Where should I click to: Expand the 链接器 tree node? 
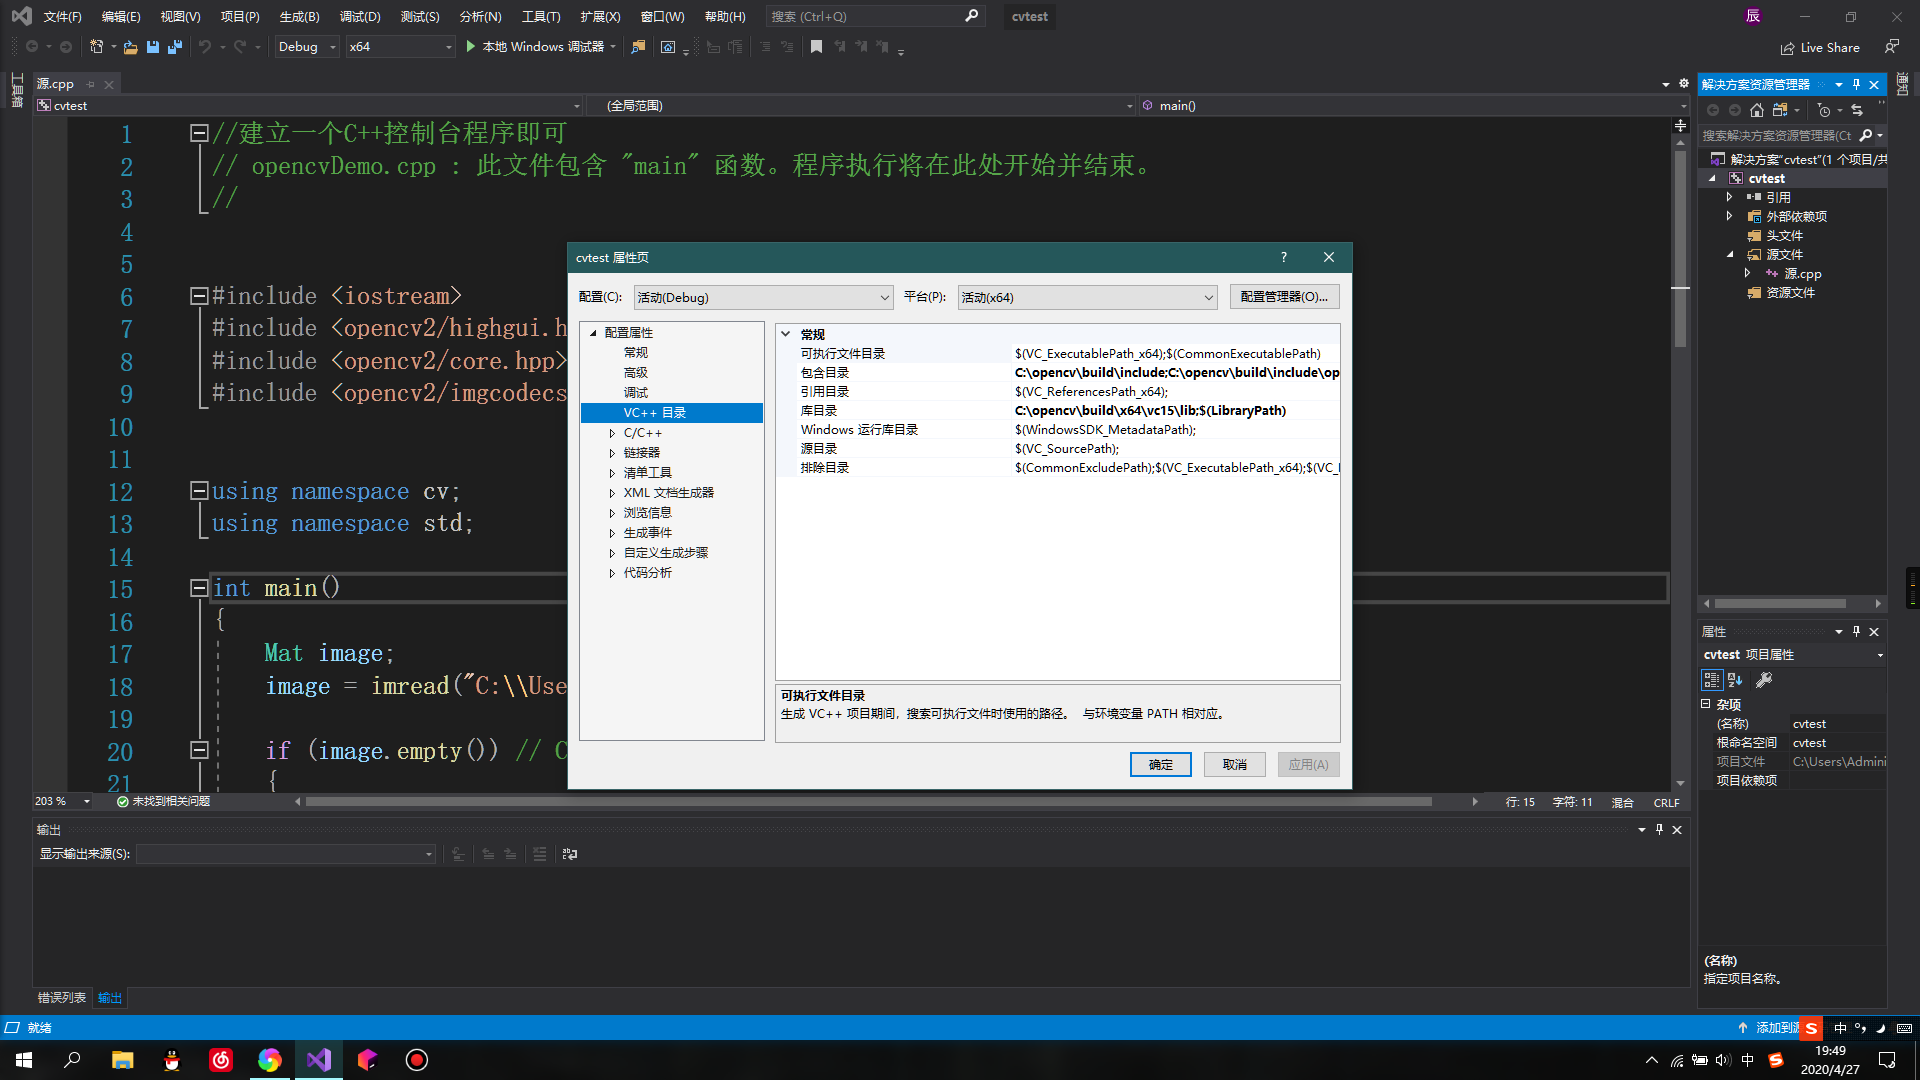(x=612, y=453)
